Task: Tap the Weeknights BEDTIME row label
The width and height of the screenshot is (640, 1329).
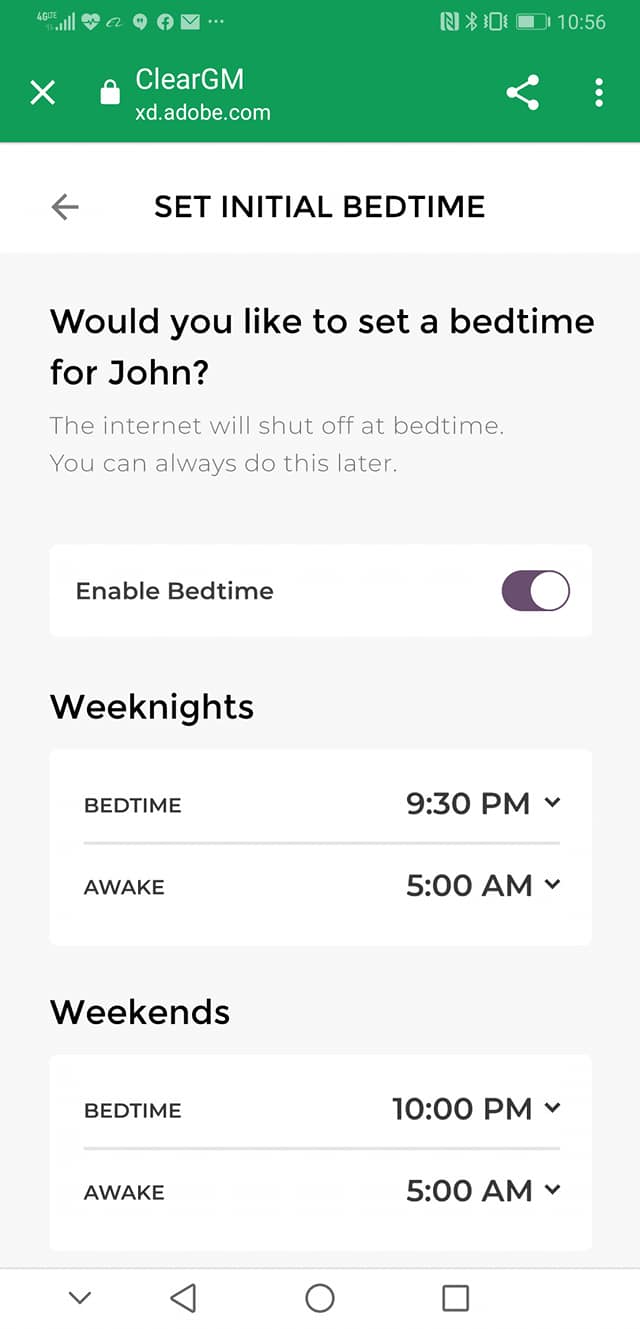Action: point(133,805)
